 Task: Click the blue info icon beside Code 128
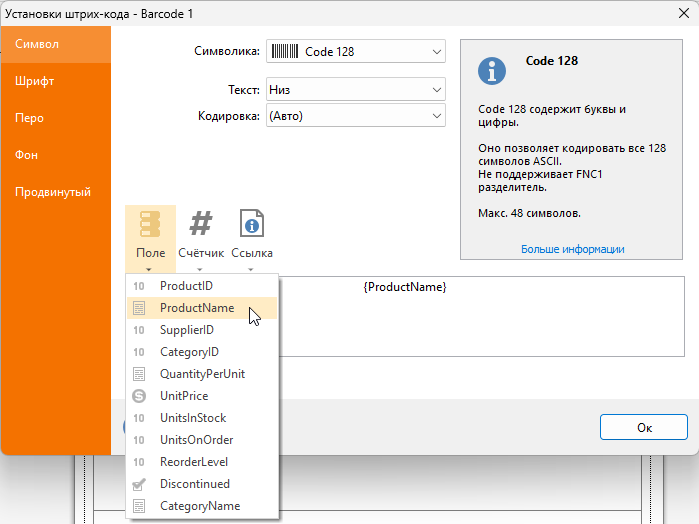click(x=491, y=71)
